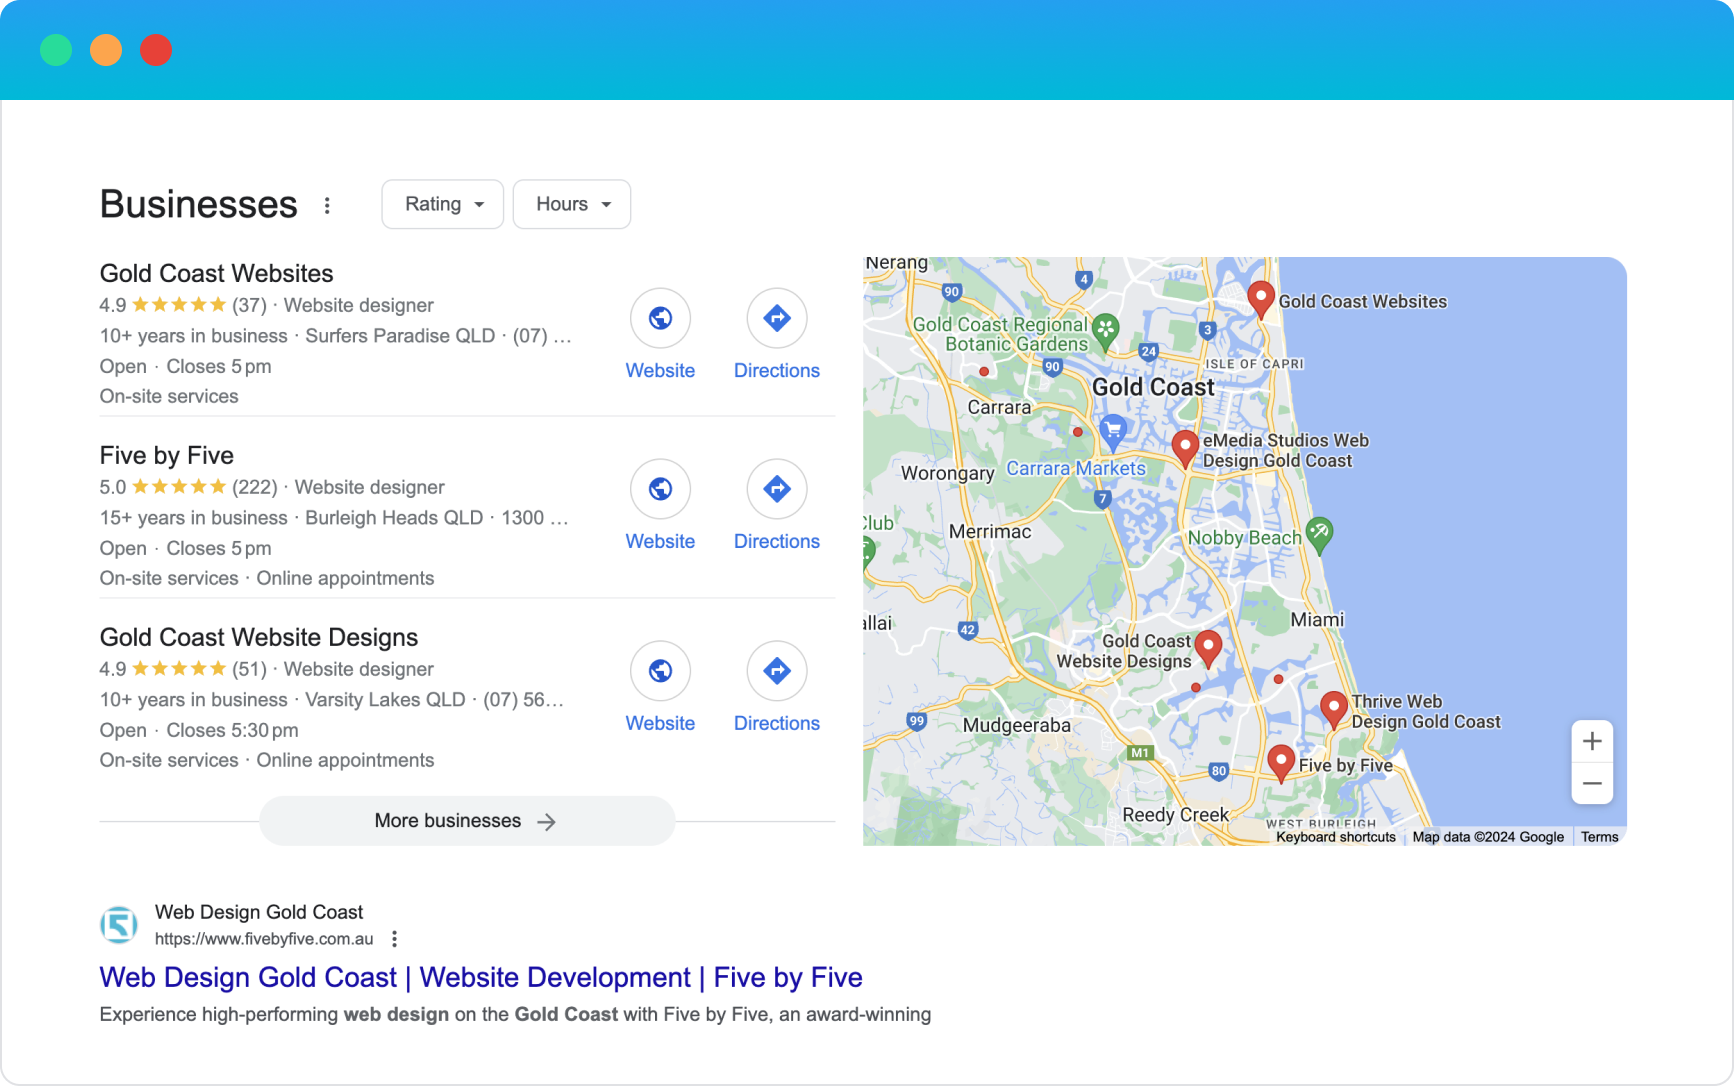This screenshot has height=1086, width=1734.
Task: Select the Gold Coast Websites map pin
Action: (1261, 300)
